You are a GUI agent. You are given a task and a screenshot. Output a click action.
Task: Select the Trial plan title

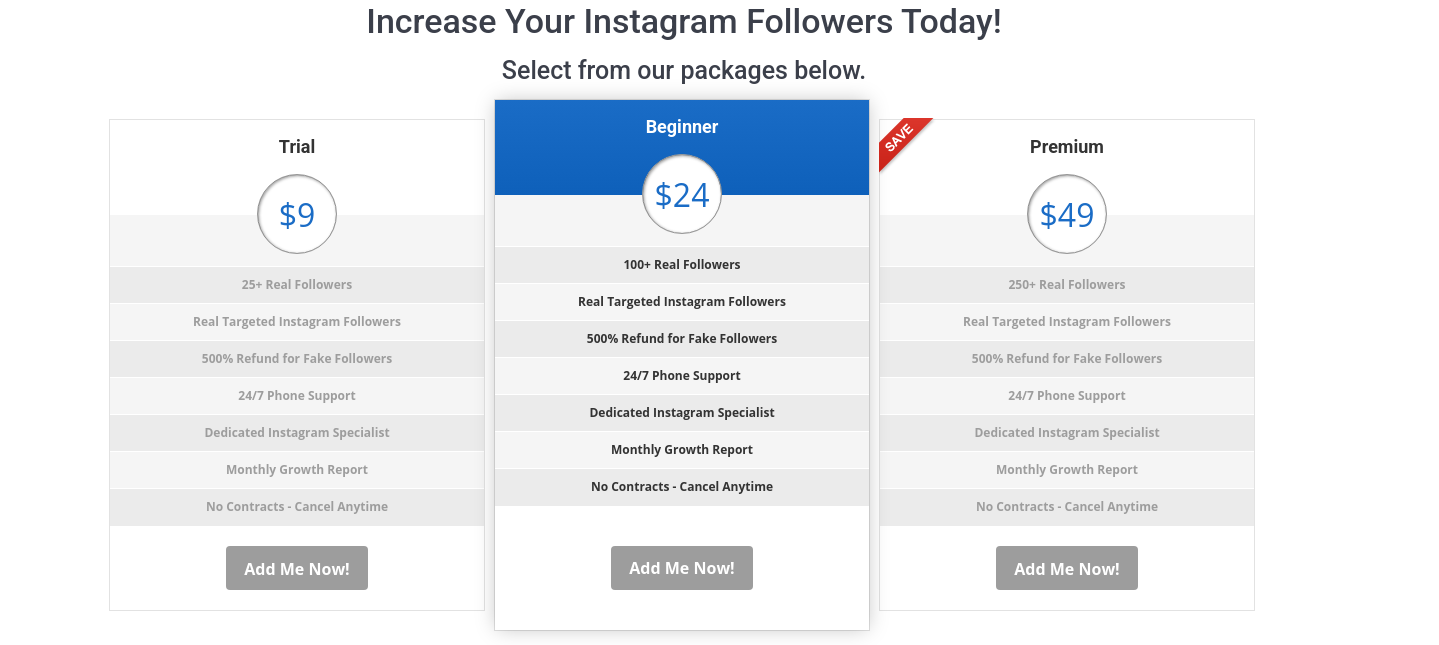297,147
